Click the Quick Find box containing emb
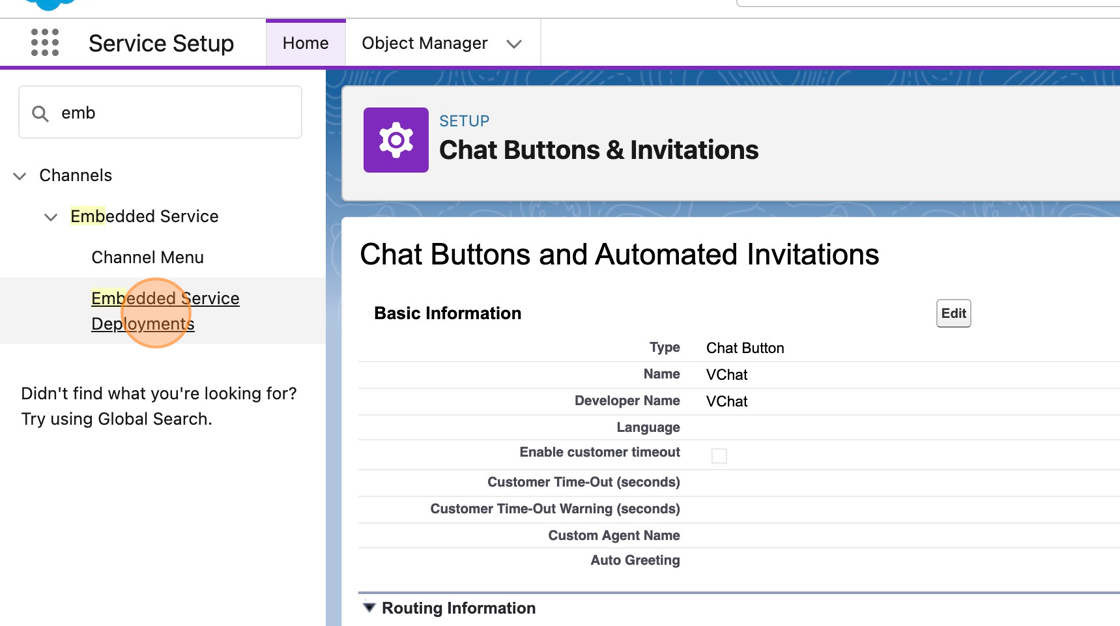 point(160,112)
